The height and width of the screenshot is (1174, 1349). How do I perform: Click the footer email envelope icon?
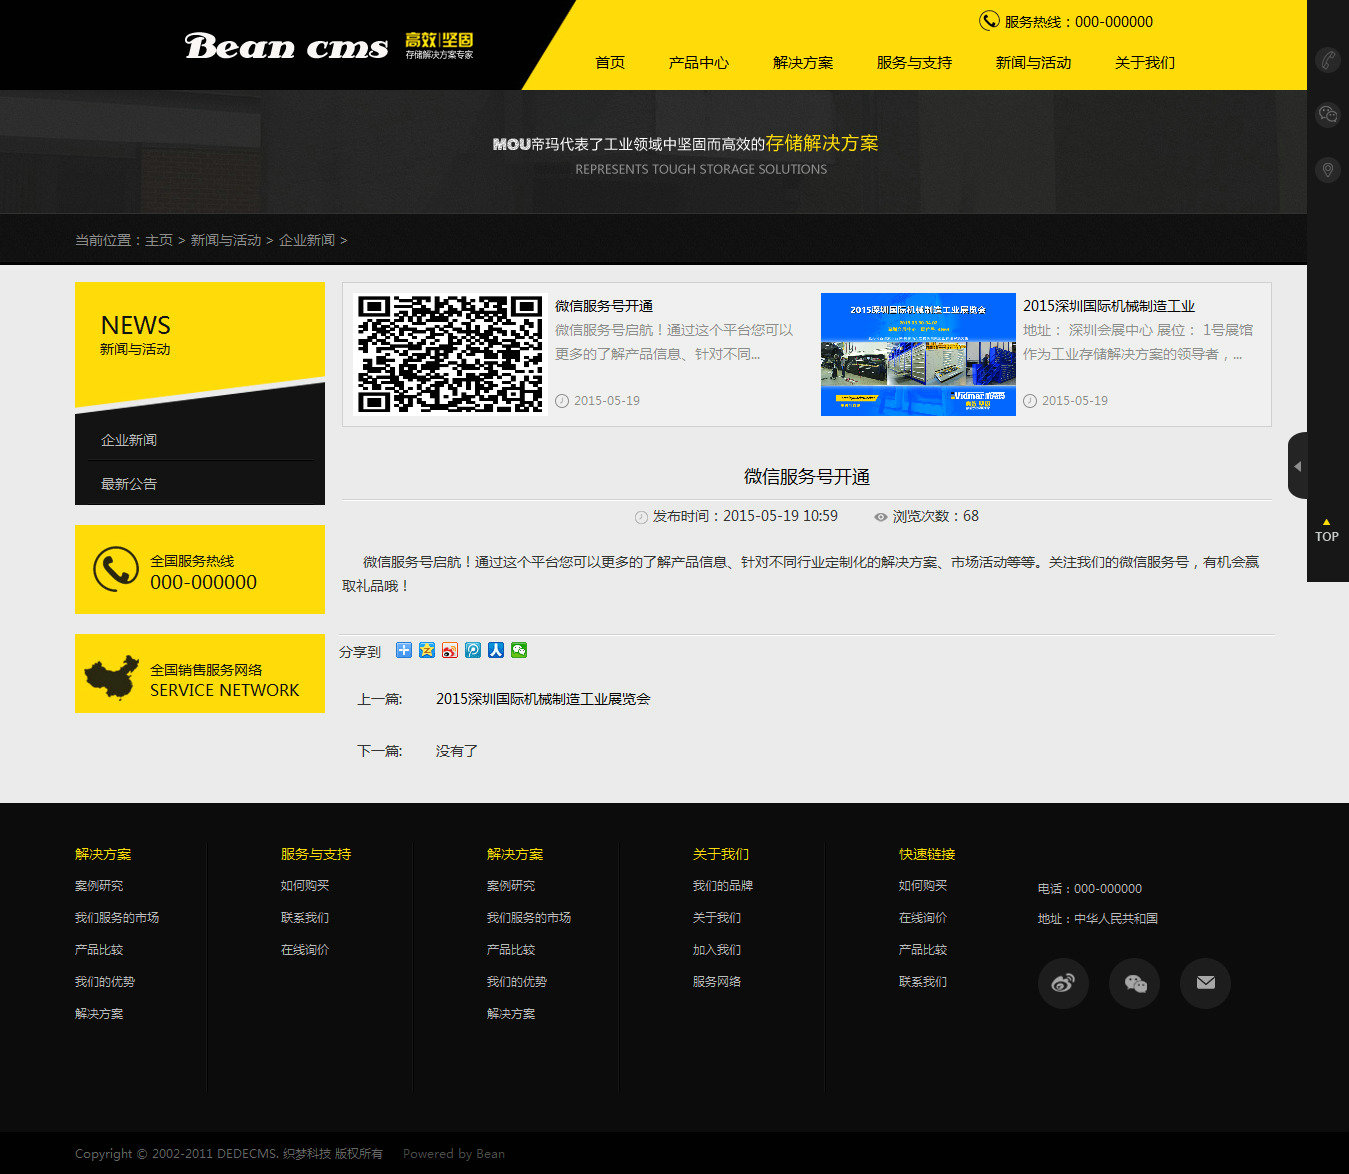point(1205,983)
